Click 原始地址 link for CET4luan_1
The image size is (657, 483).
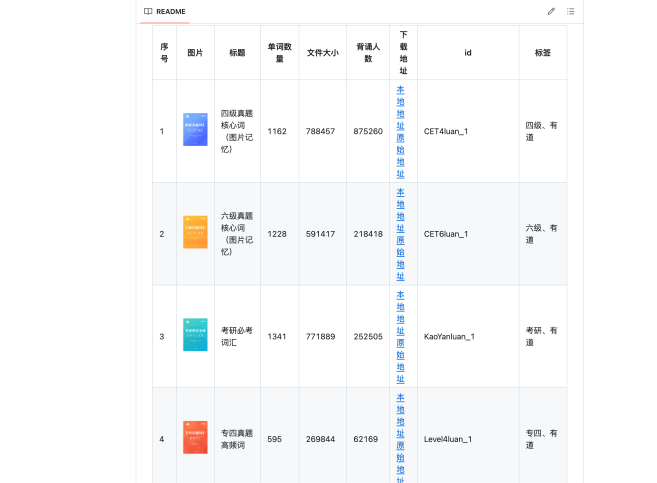401,155
